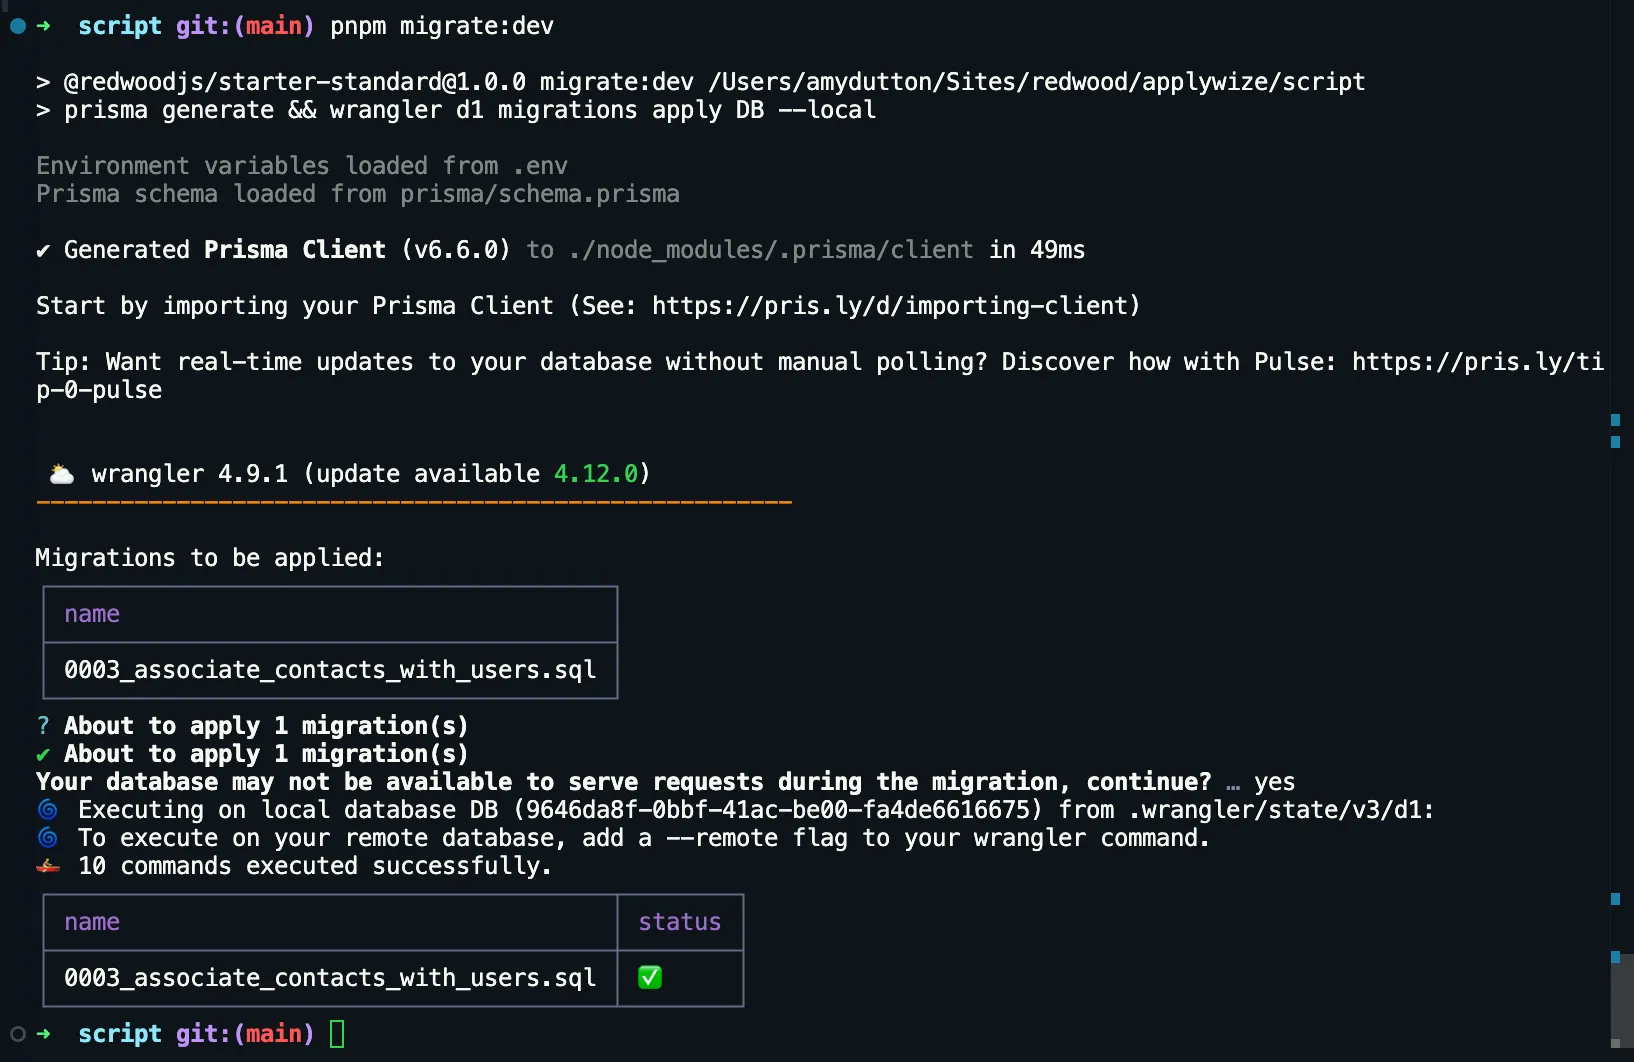Screen dimensions: 1634x1062
Task: Click the 'status' column header in results table
Action: click(680, 922)
